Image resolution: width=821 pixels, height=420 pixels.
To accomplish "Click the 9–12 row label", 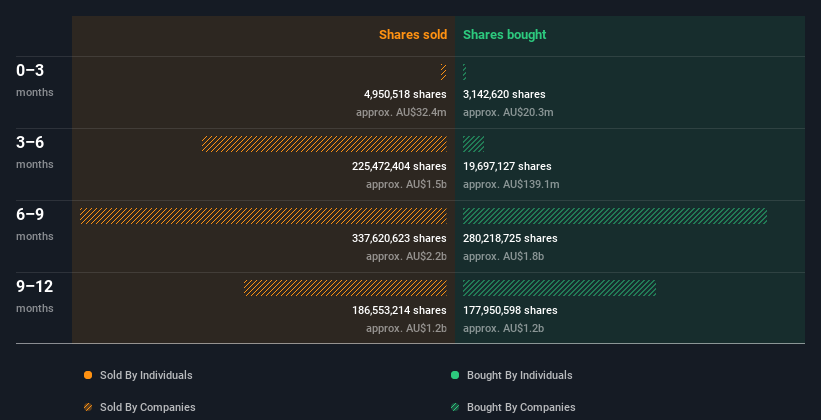I will (x=35, y=286).
